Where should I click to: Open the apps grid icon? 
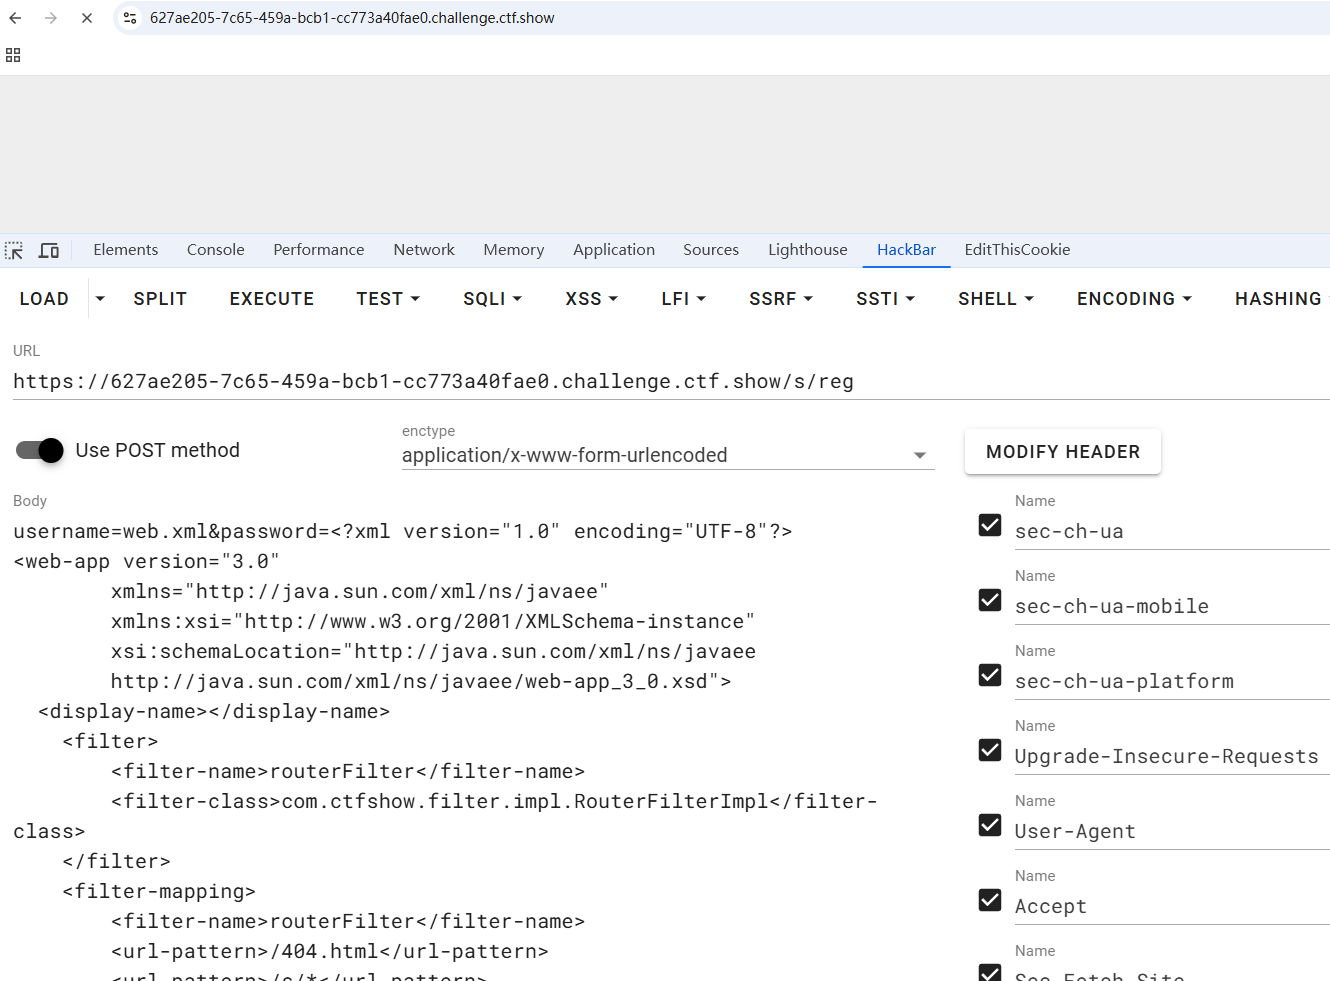(13, 55)
